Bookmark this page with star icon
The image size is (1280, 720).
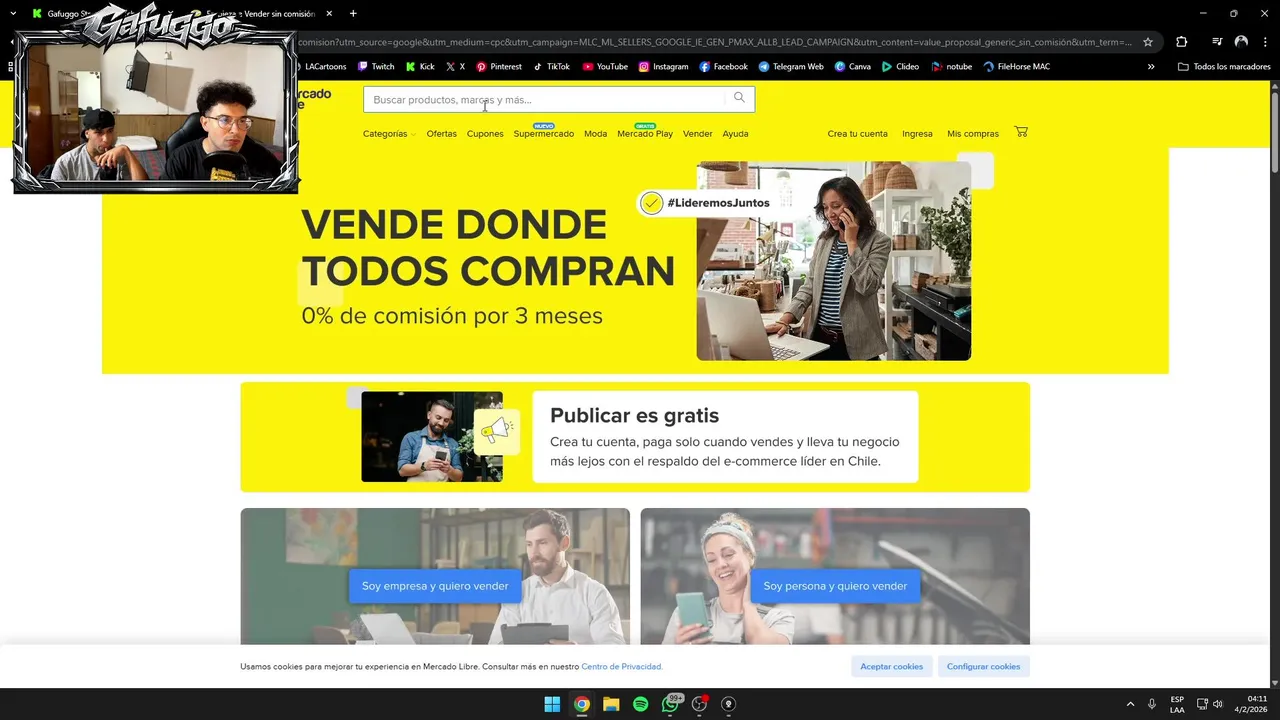tap(1148, 42)
